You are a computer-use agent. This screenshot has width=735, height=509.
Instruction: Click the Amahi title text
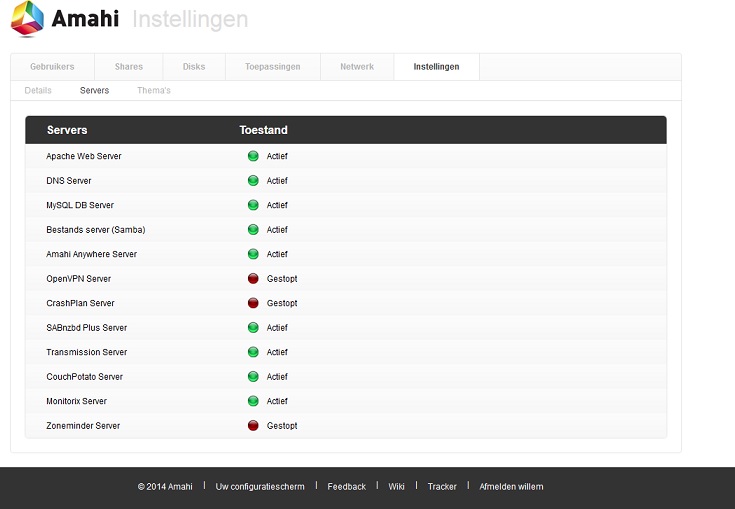[x=85, y=19]
